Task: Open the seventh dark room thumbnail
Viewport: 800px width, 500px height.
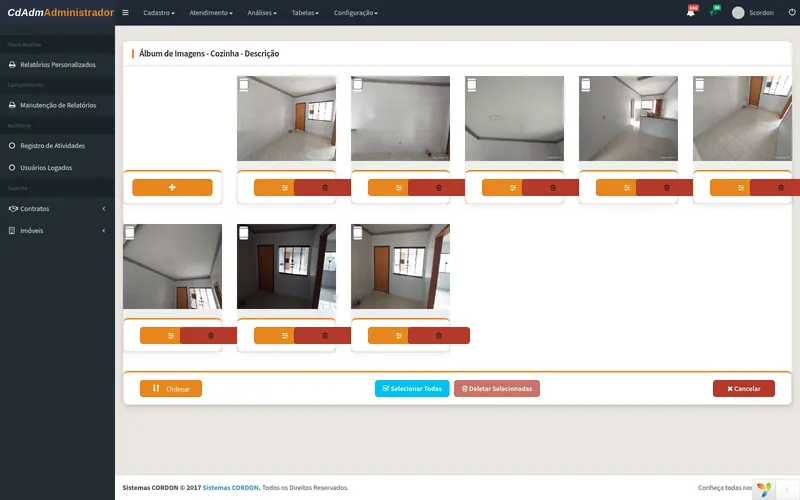Action: pyautogui.click(x=286, y=266)
